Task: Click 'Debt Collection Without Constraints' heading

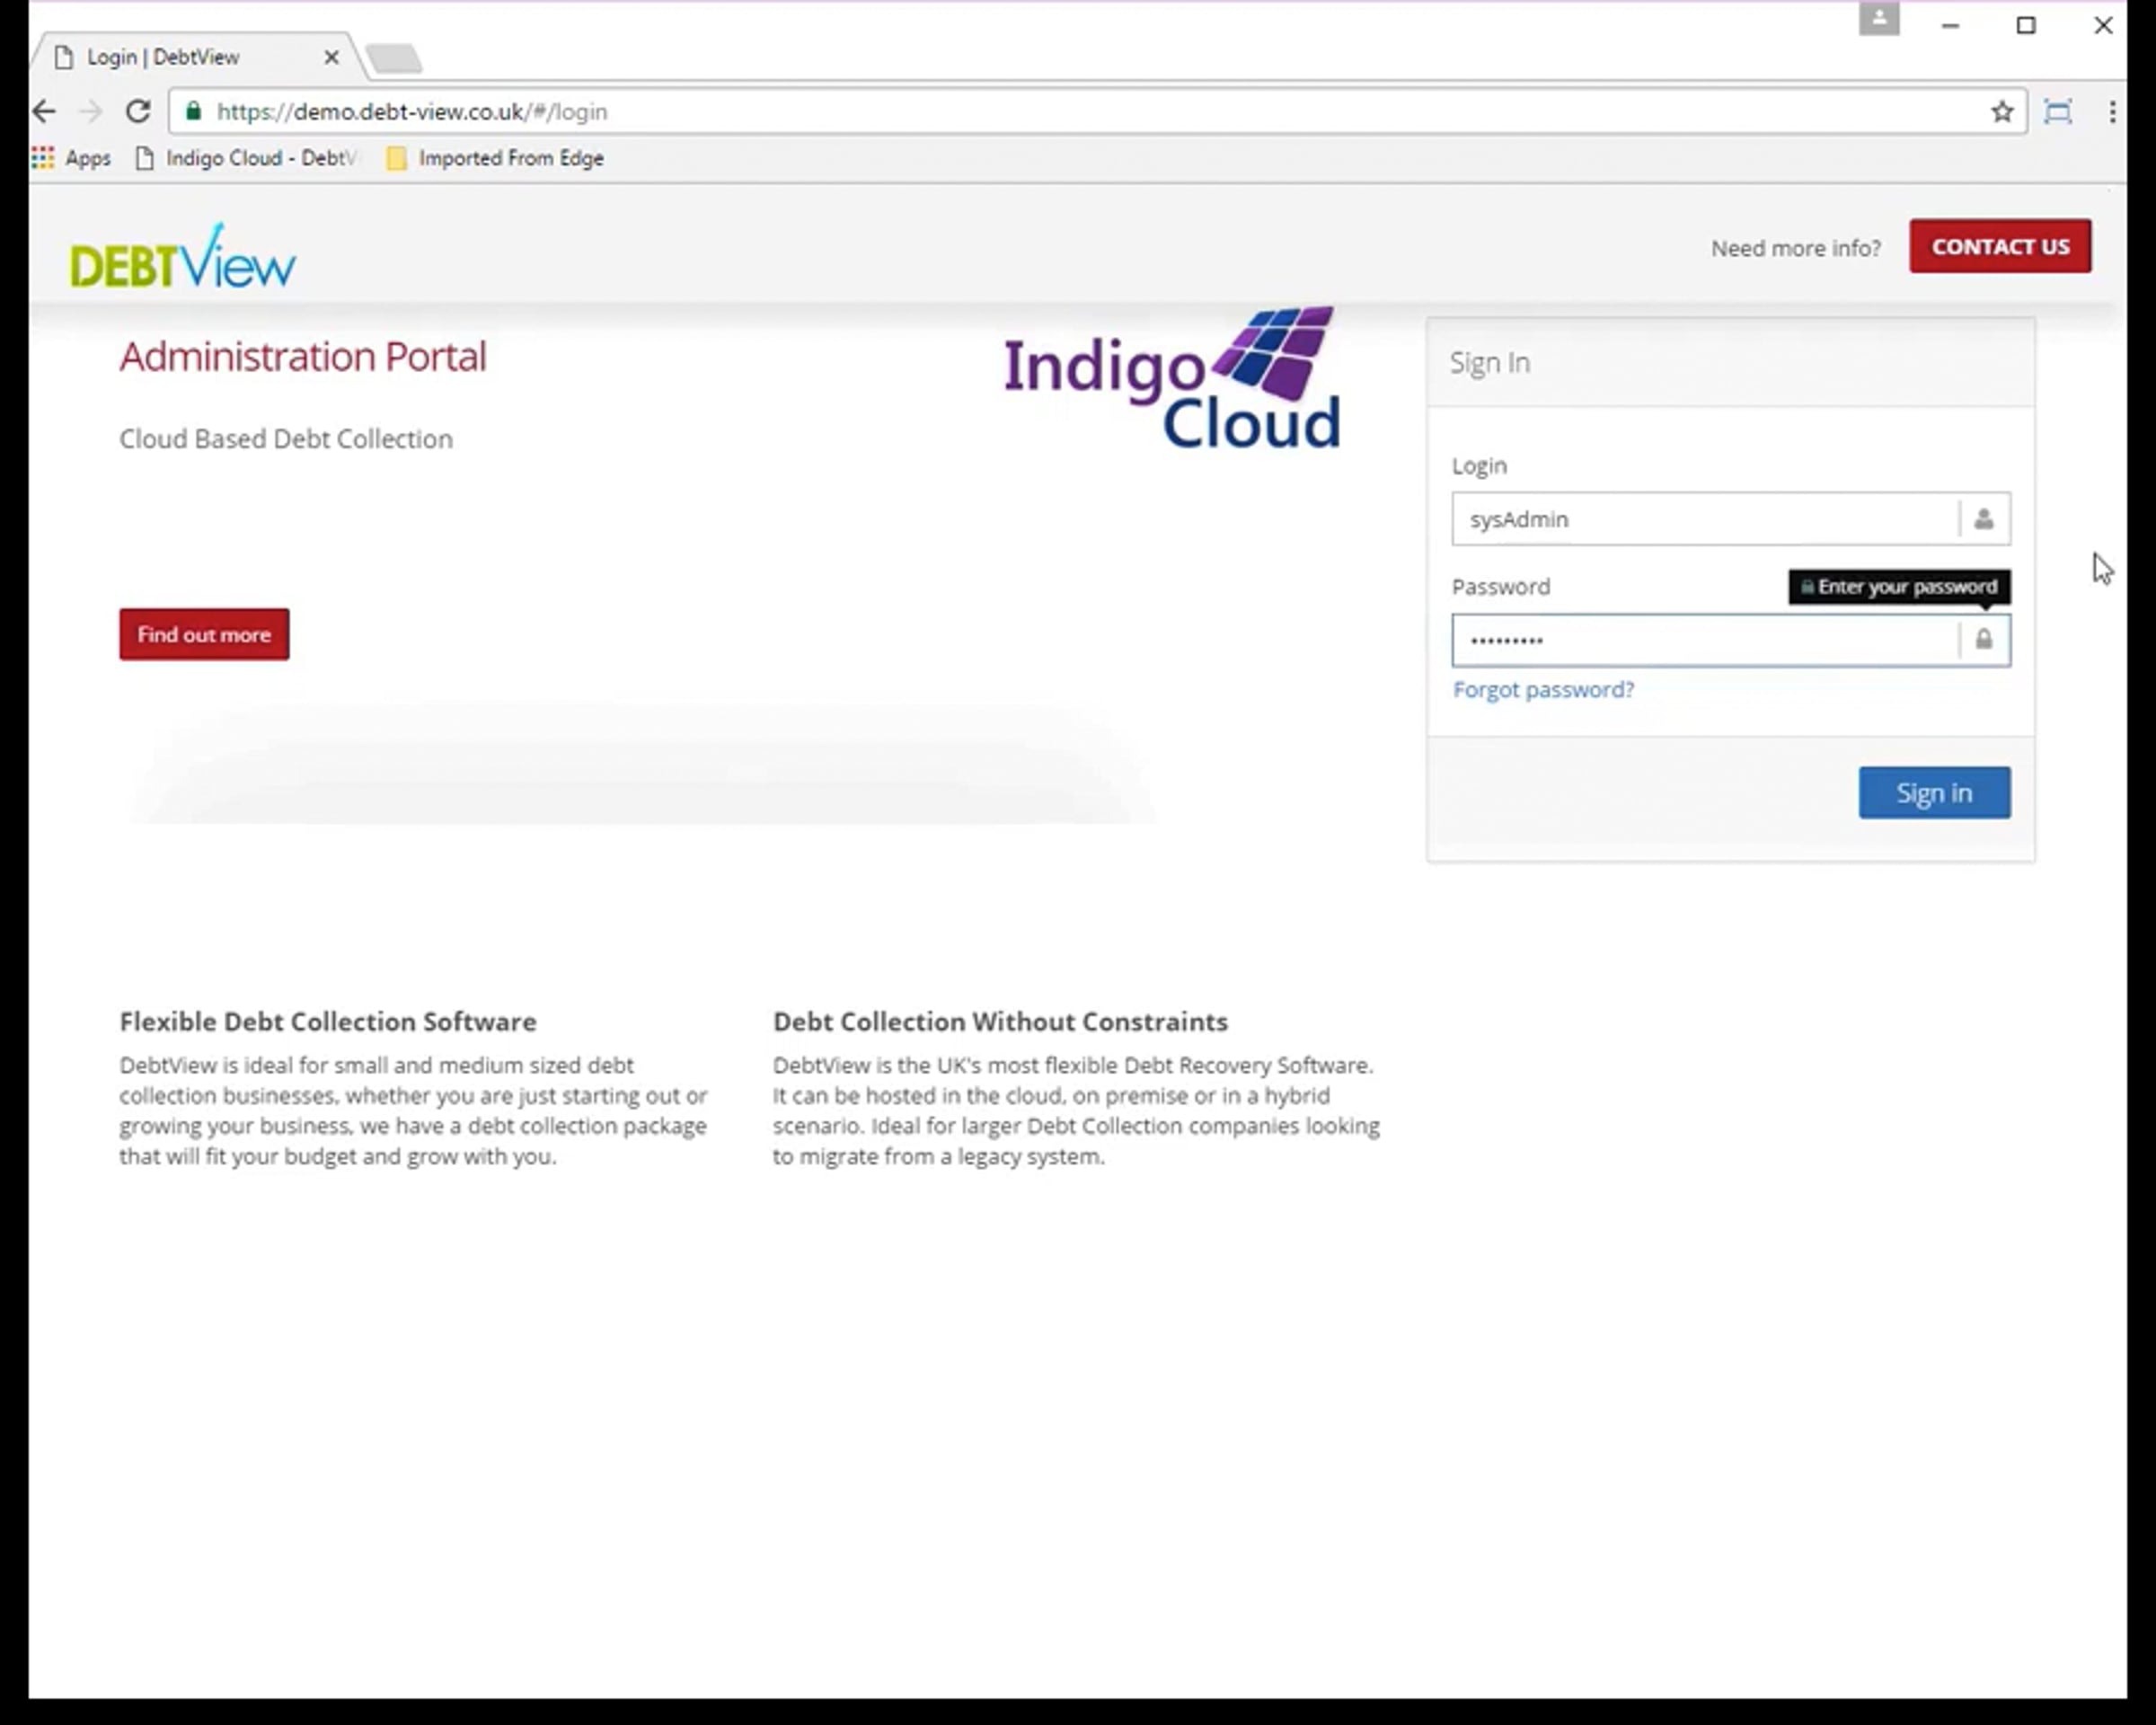Action: pyautogui.click(x=1000, y=1021)
